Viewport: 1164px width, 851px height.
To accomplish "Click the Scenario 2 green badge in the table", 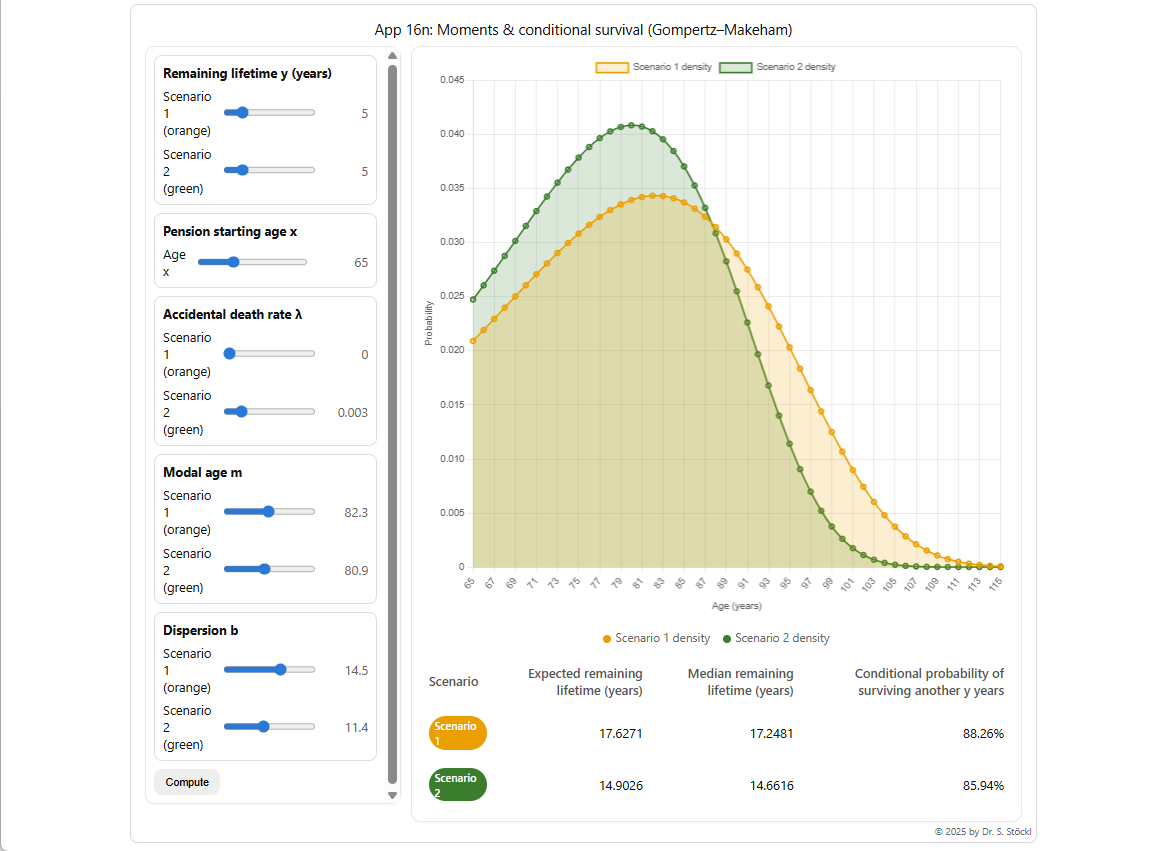I will pos(457,784).
